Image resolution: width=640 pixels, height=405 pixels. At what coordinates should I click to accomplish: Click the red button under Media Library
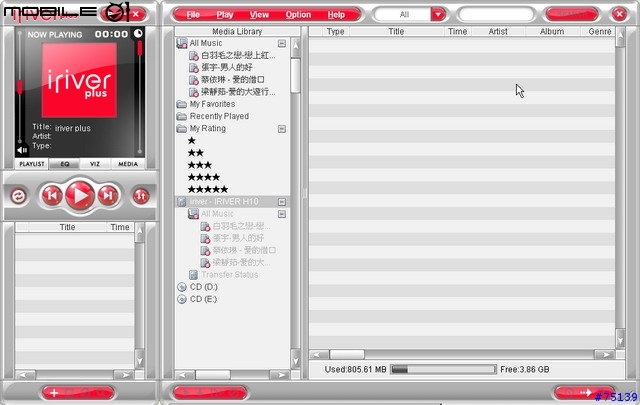[209, 393]
